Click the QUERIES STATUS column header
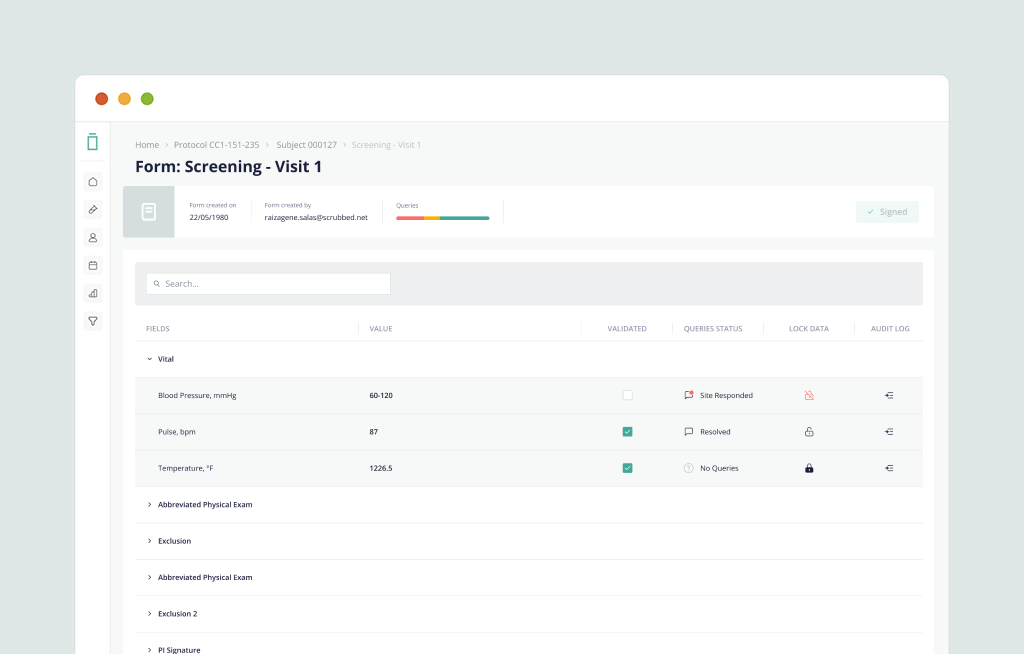This screenshot has height=654, width=1024. pos(712,329)
